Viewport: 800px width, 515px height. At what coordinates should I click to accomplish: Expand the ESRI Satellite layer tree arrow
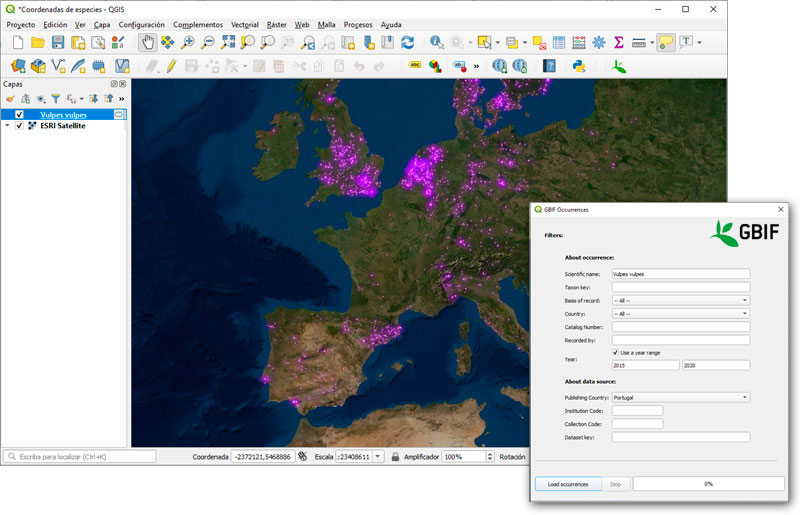click(x=7, y=126)
